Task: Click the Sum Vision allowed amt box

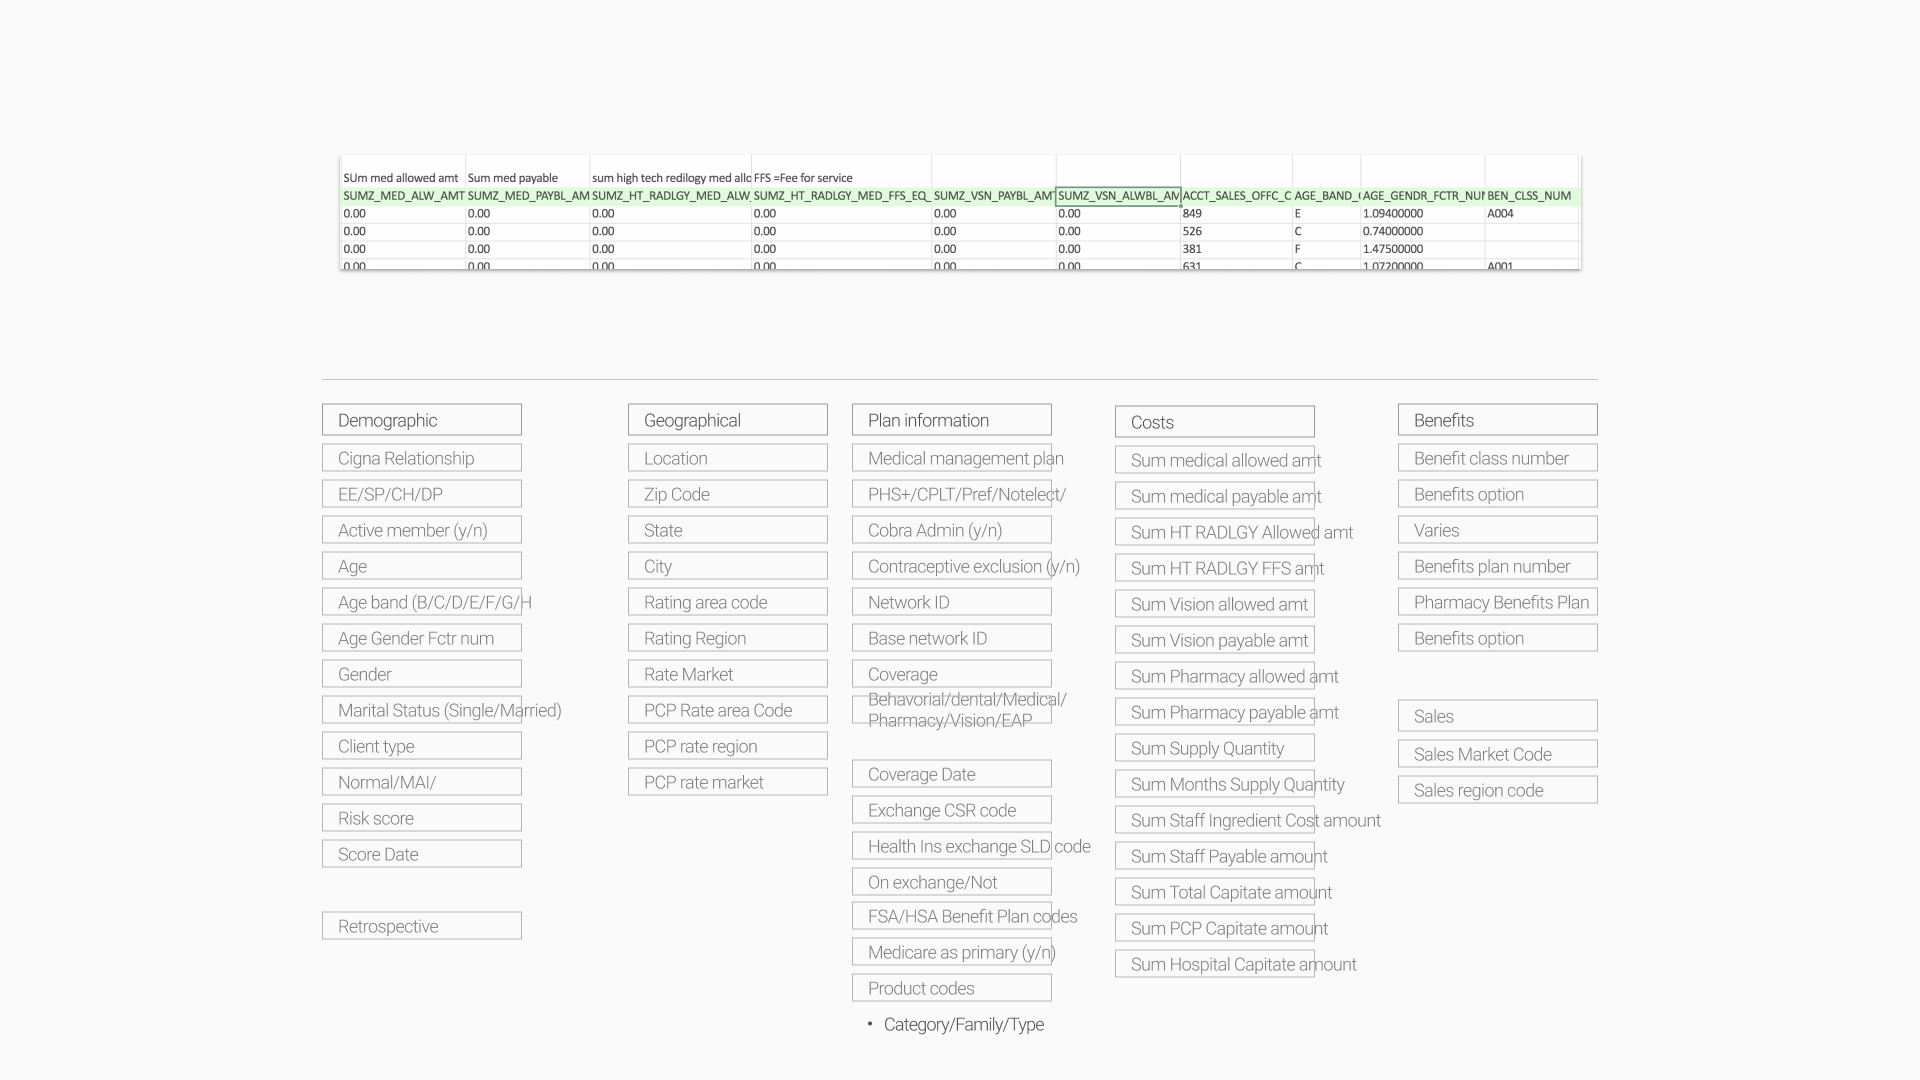Action: [x=1215, y=604]
